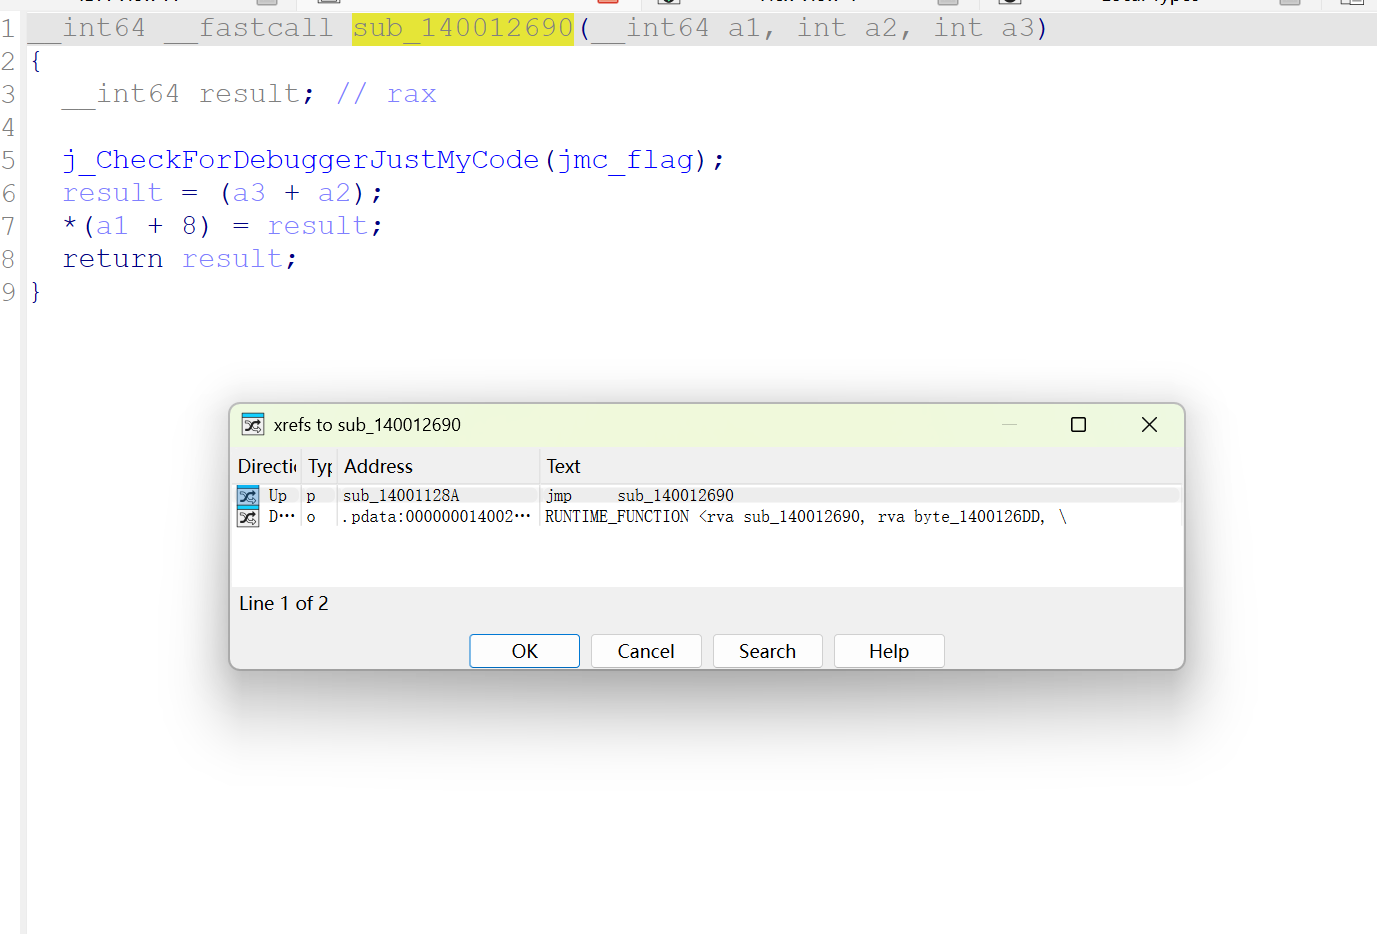
Task: Click the Help button
Action: (x=888, y=651)
